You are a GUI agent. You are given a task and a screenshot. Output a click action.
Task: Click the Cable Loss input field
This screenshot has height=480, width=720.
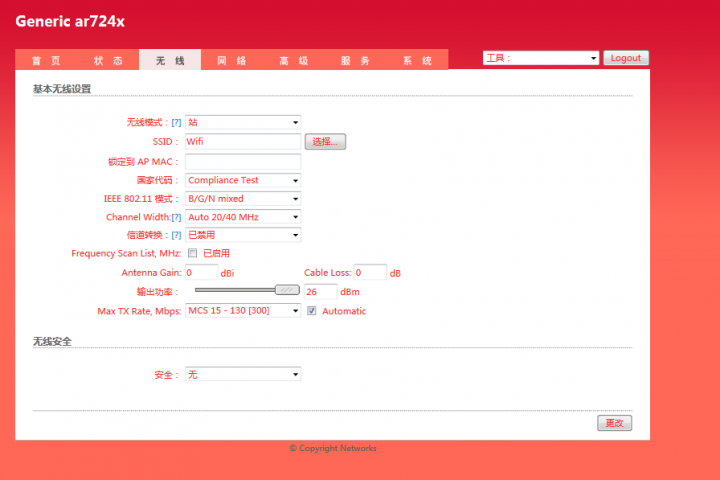click(x=370, y=272)
